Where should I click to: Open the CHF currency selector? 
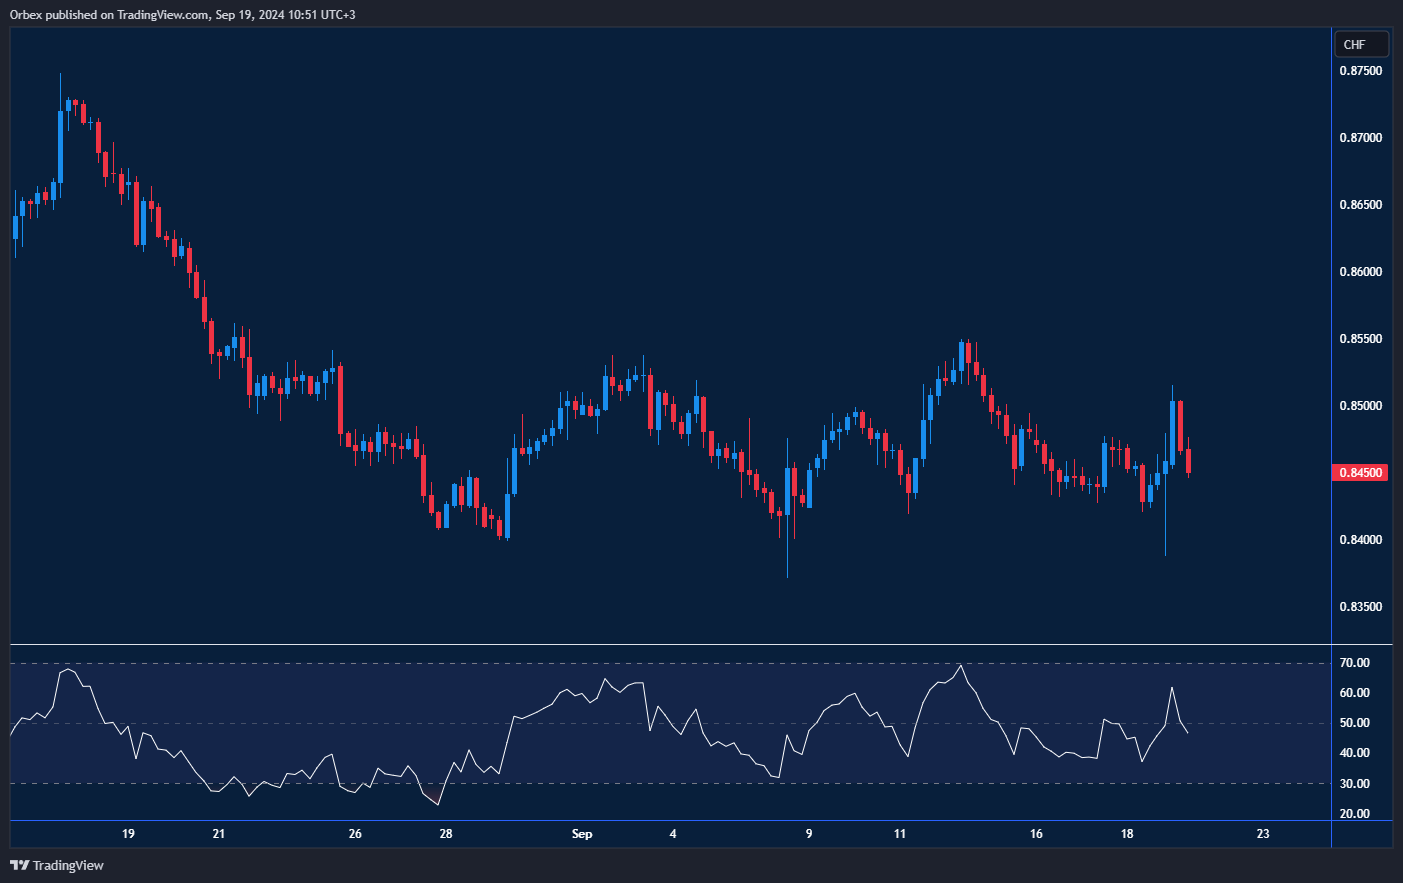[1361, 45]
